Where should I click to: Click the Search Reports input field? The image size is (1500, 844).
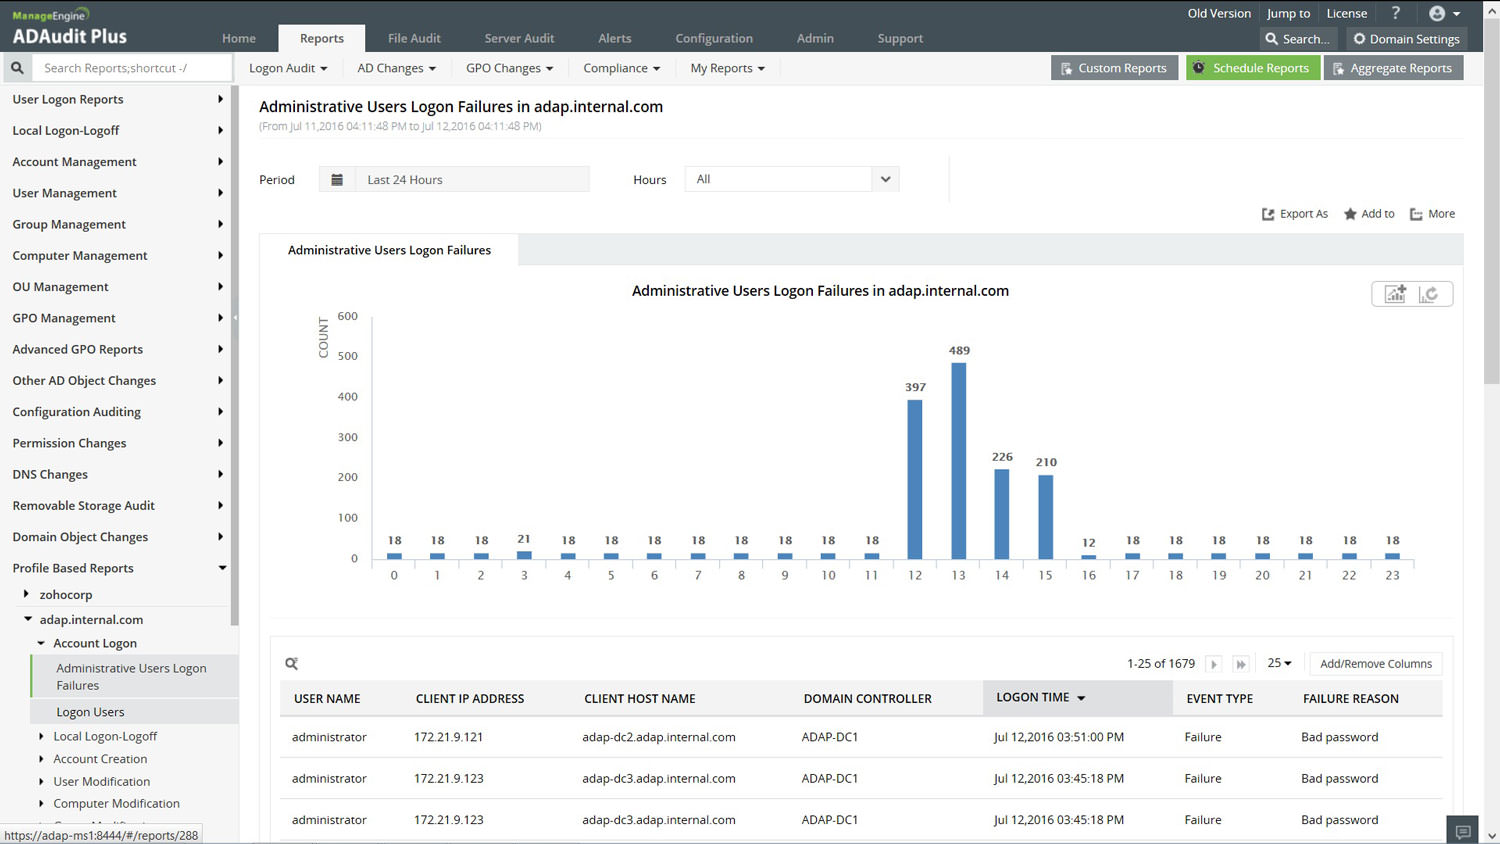point(130,68)
